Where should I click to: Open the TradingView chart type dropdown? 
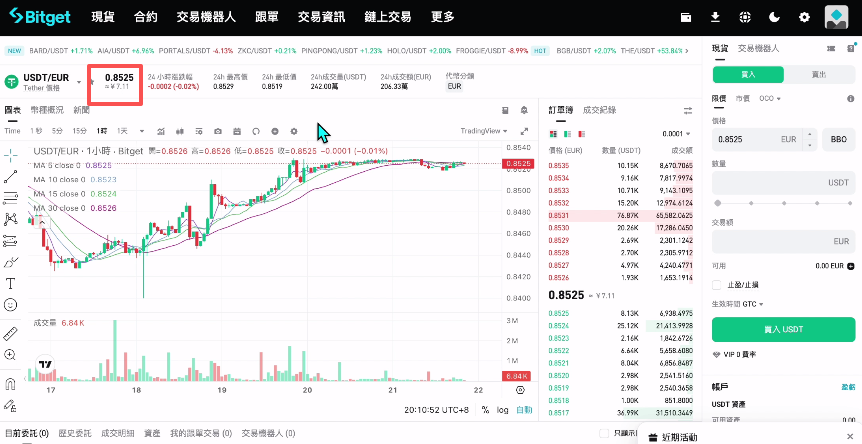pyautogui.click(x=488, y=131)
